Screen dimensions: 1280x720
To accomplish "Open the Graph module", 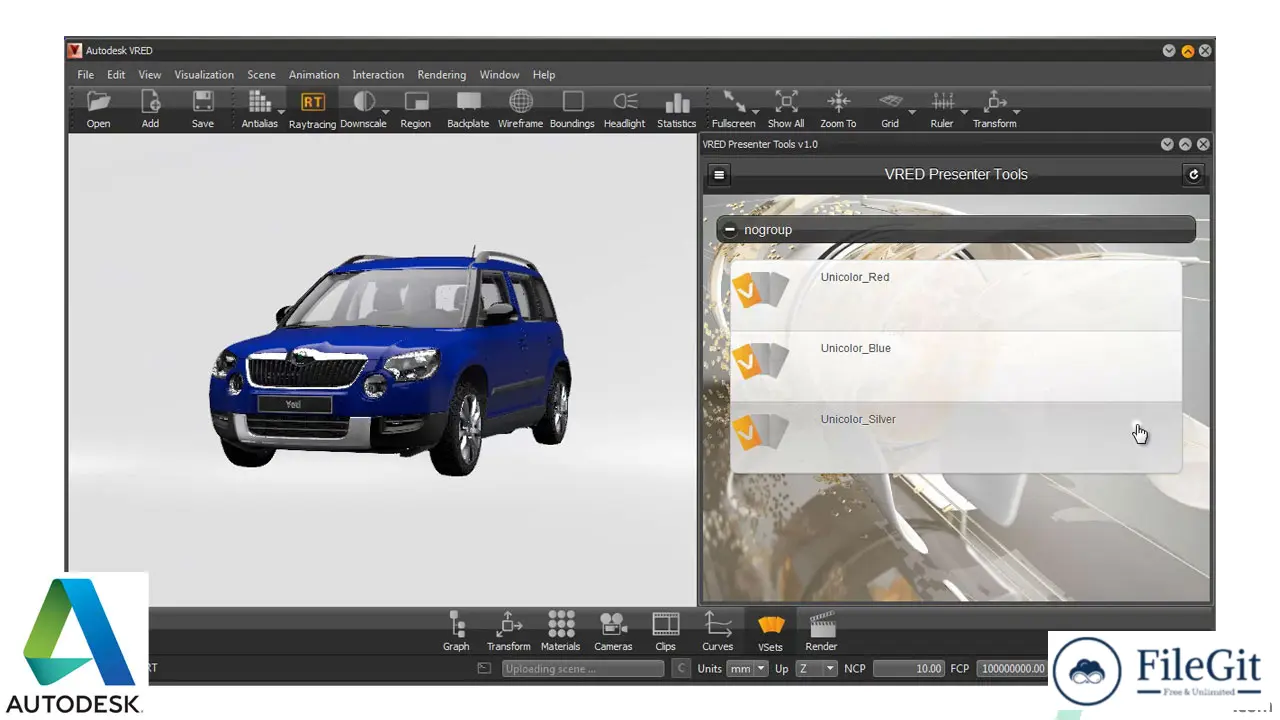I will pos(456,632).
